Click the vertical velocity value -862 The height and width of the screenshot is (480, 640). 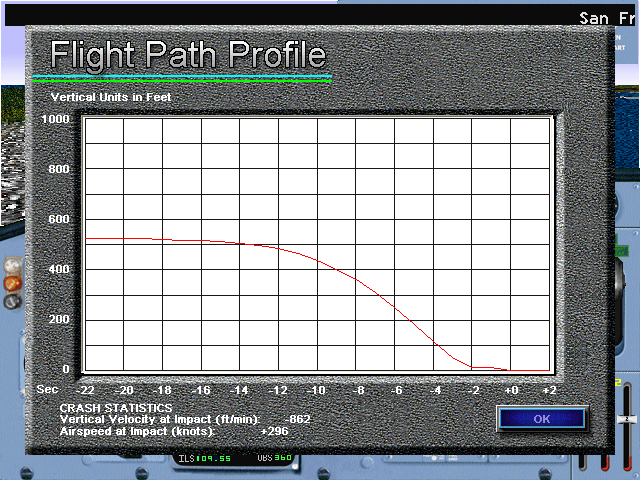coord(297,419)
